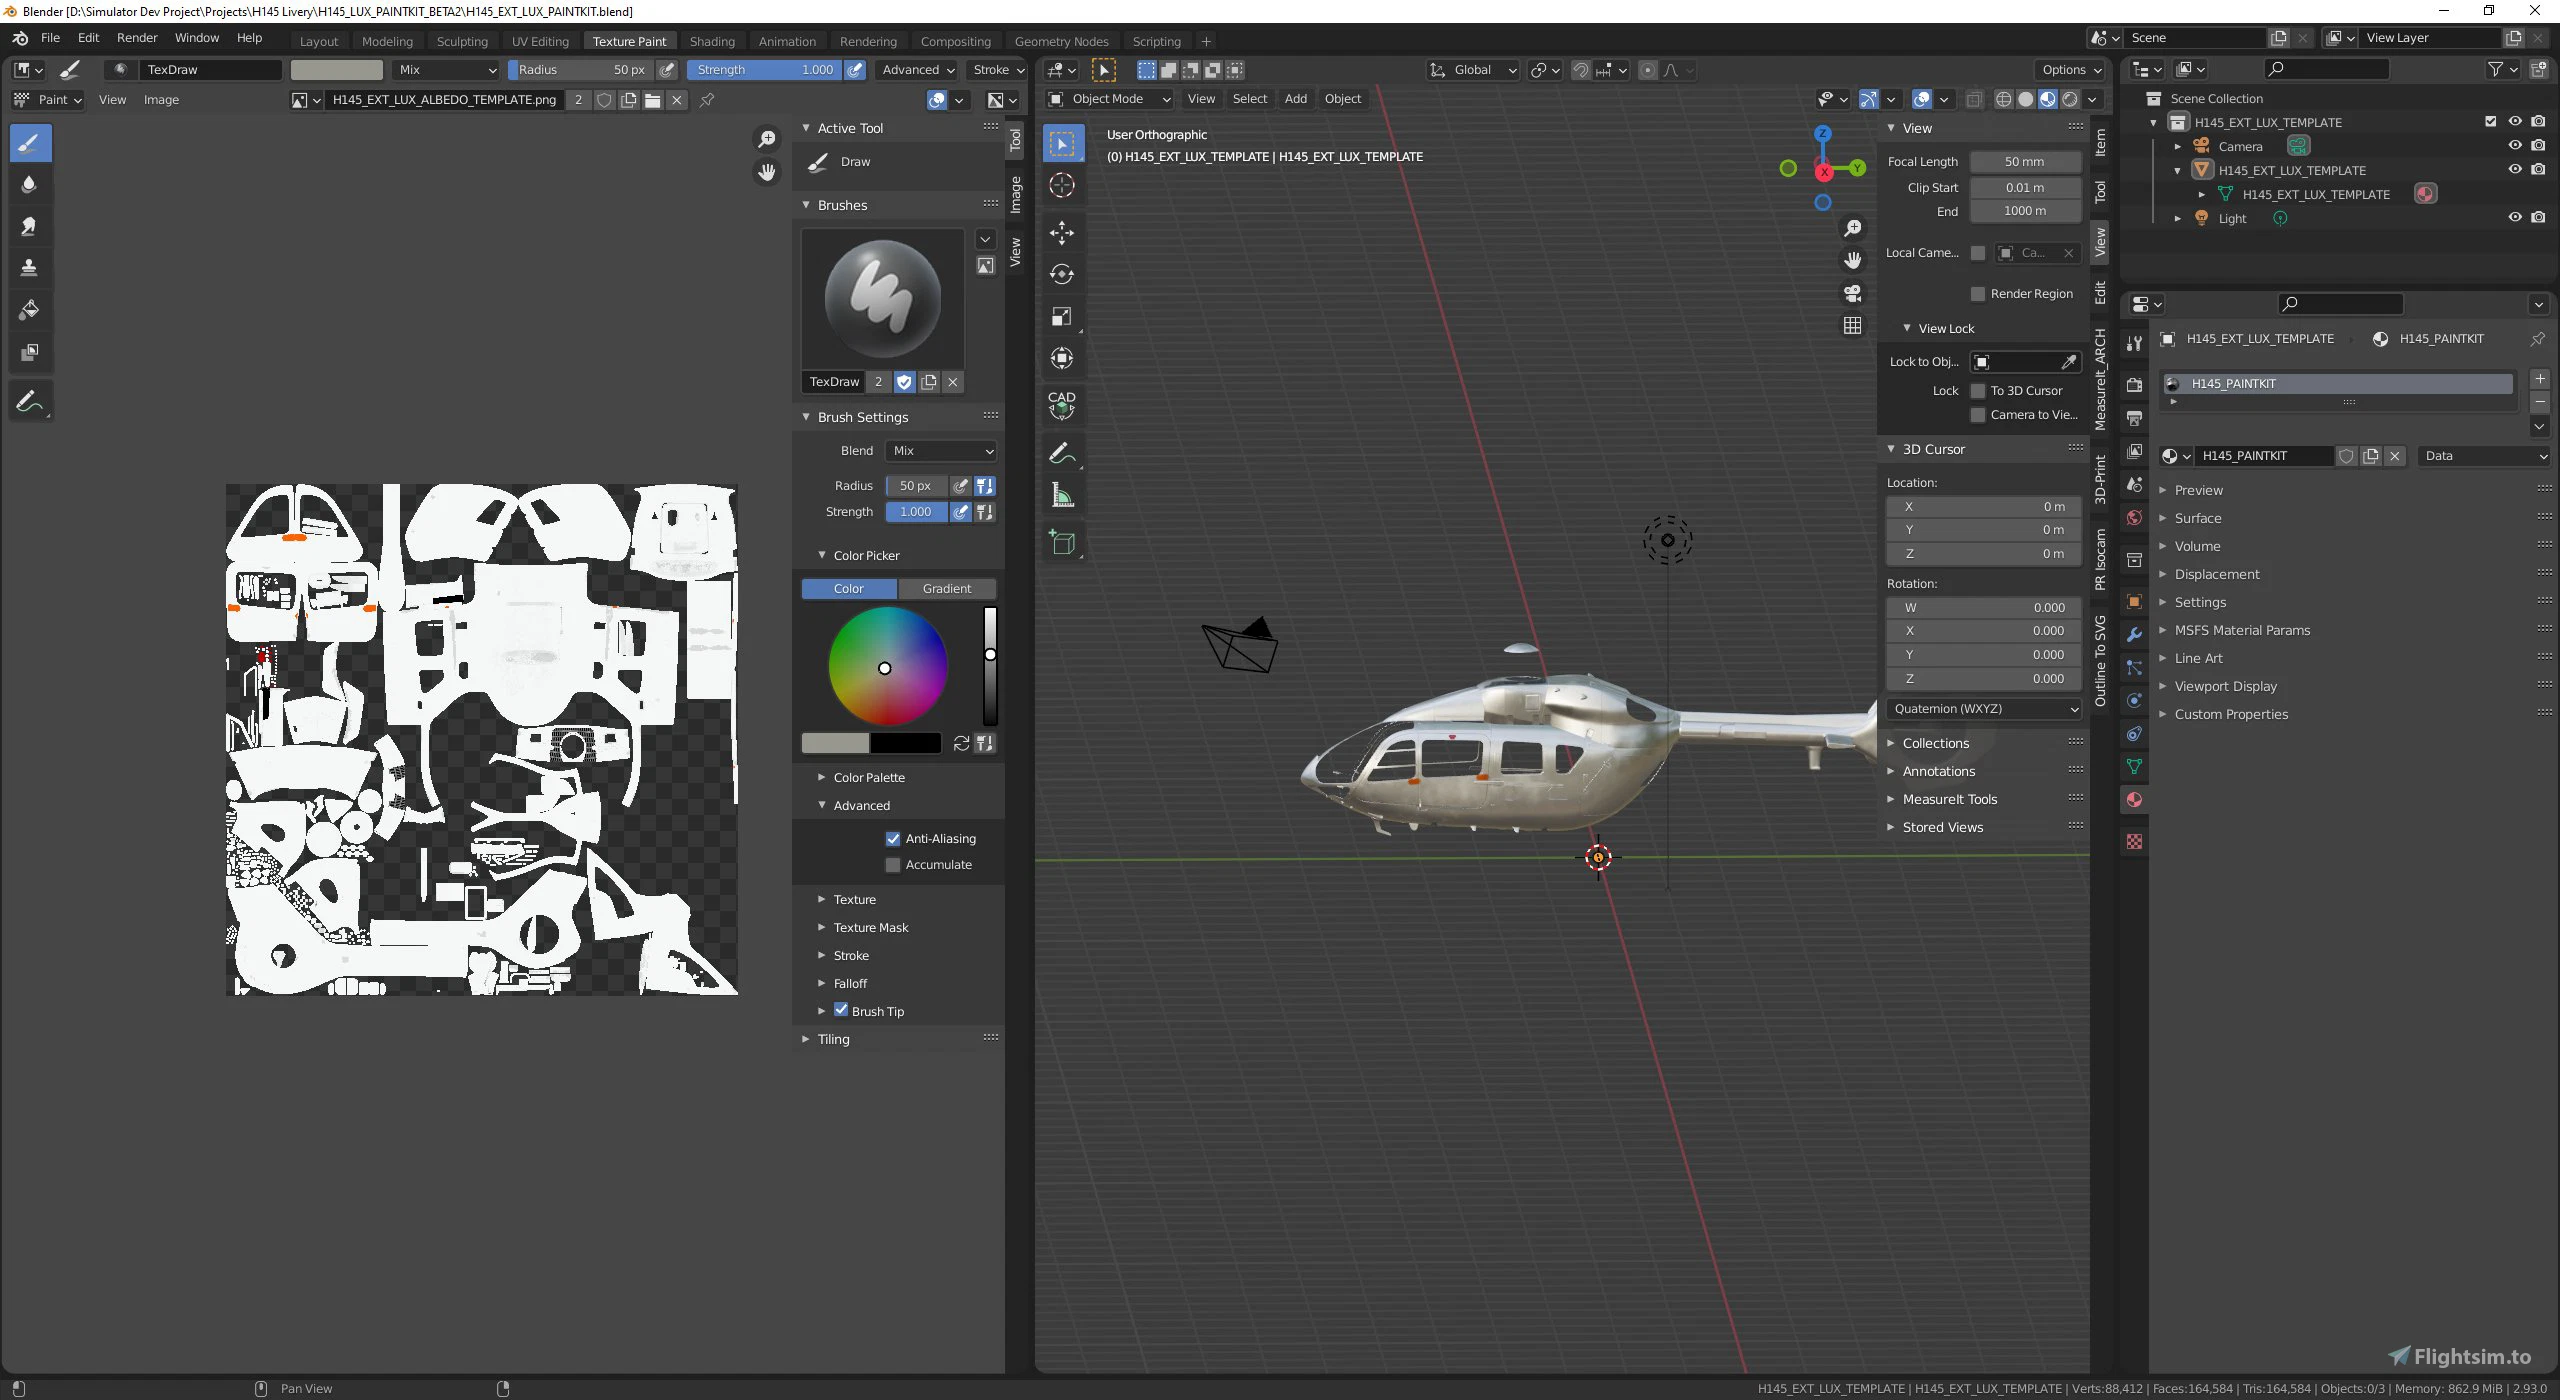Enable the Render Region checkbox

(x=1977, y=294)
